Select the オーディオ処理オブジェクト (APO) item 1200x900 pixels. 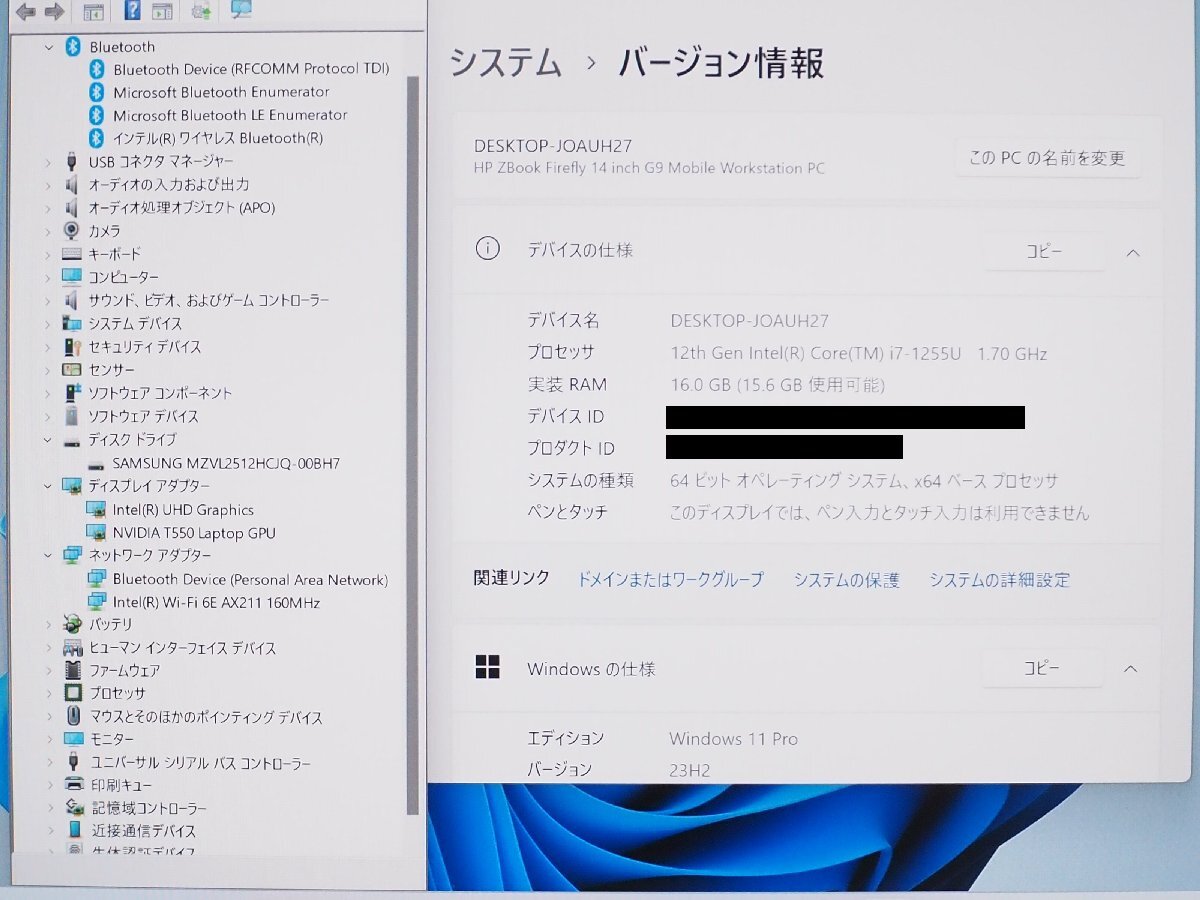181,208
